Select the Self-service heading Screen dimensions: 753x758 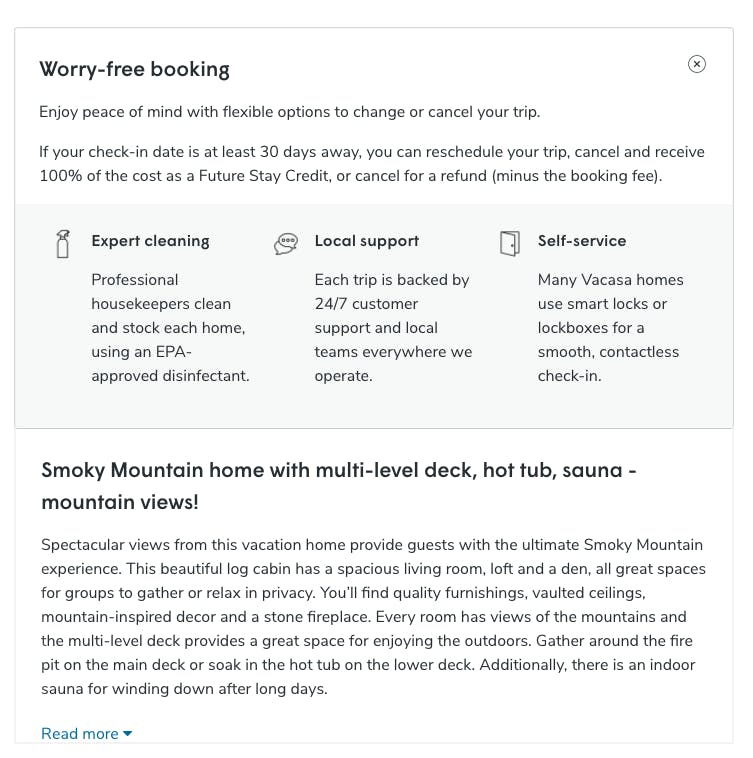[x=582, y=241]
